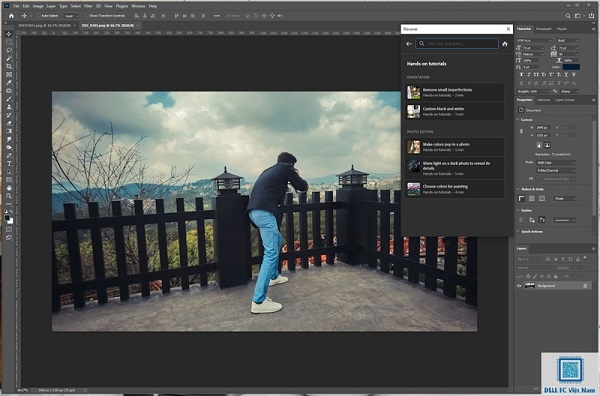Select the Eyedropper tool
600x396 pixels.
[9, 82]
